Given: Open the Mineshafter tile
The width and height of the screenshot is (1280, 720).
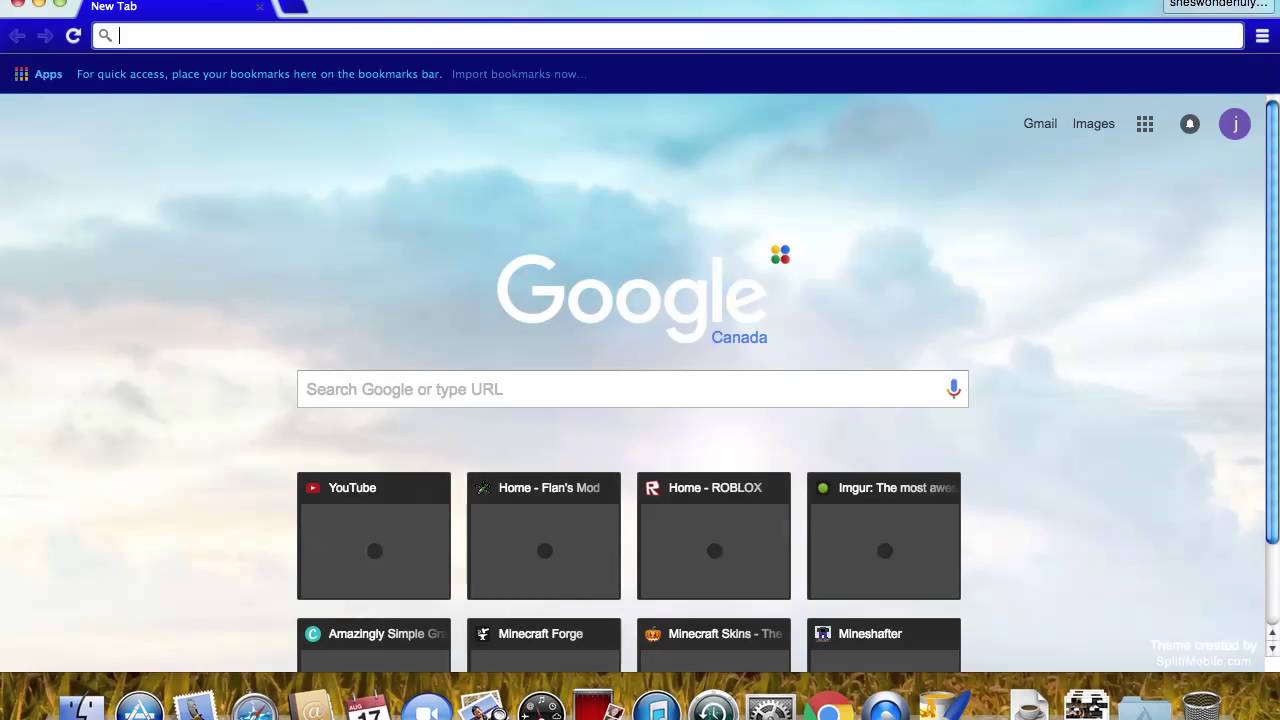Looking at the screenshot, I should pyautogui.click(x=884, y=645).
